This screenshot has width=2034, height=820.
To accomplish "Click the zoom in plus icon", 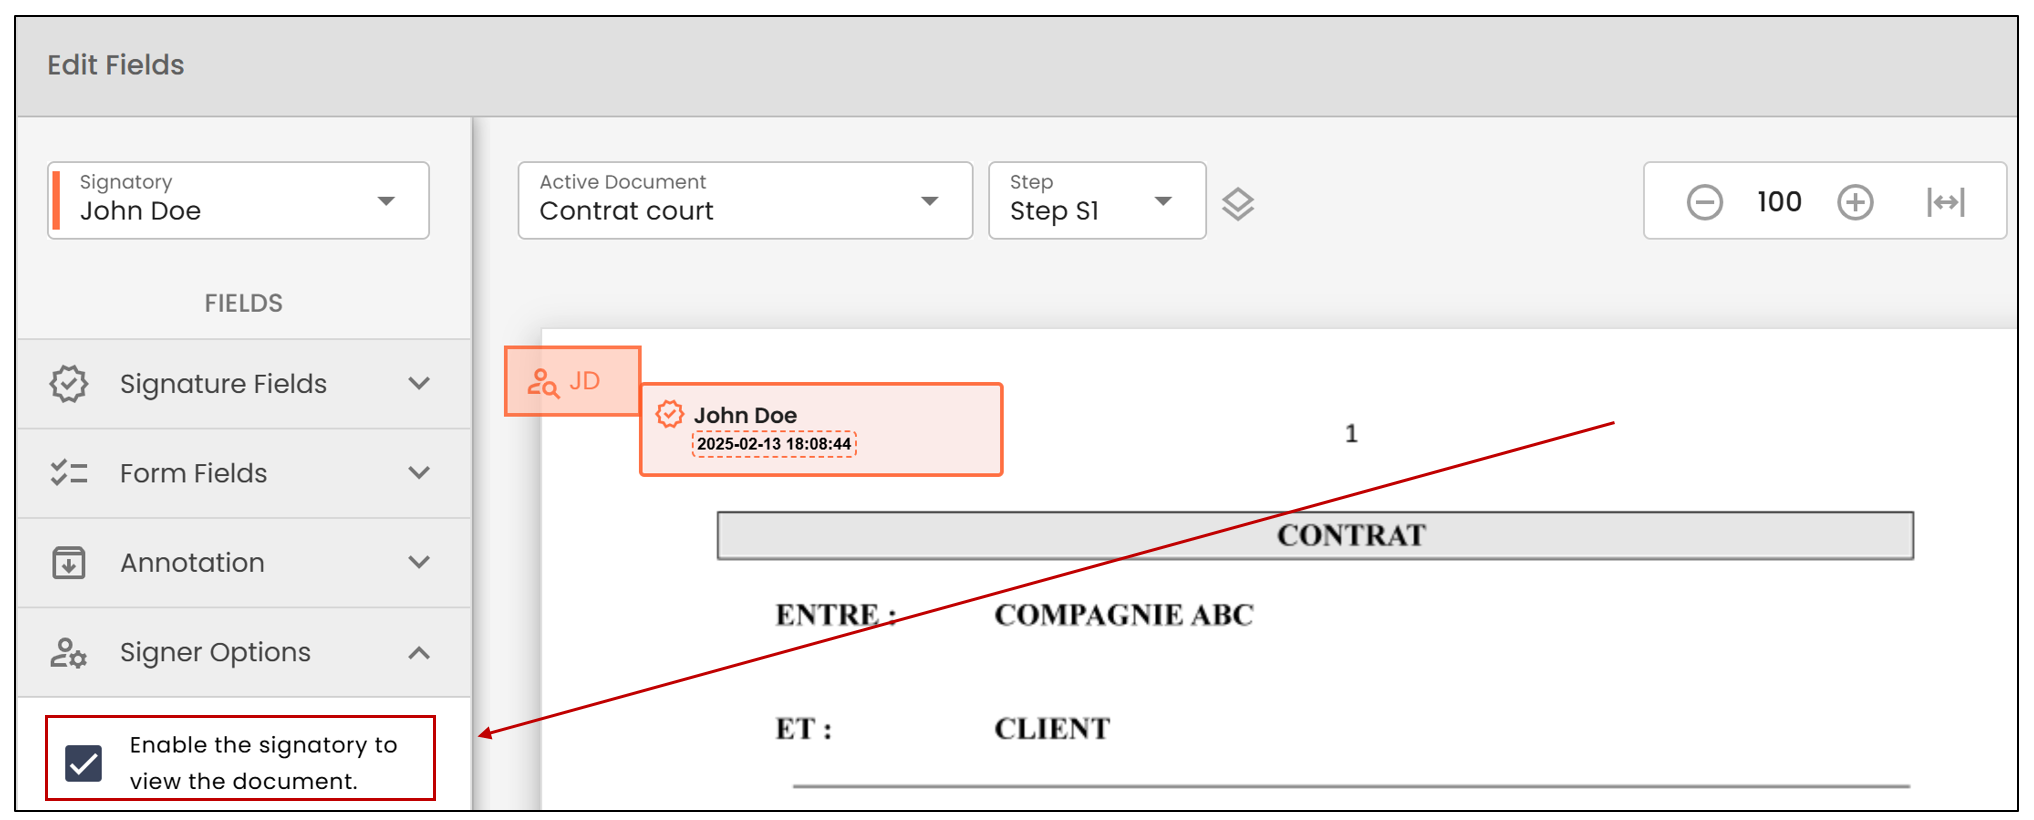I will click(x=1855, y=202).
